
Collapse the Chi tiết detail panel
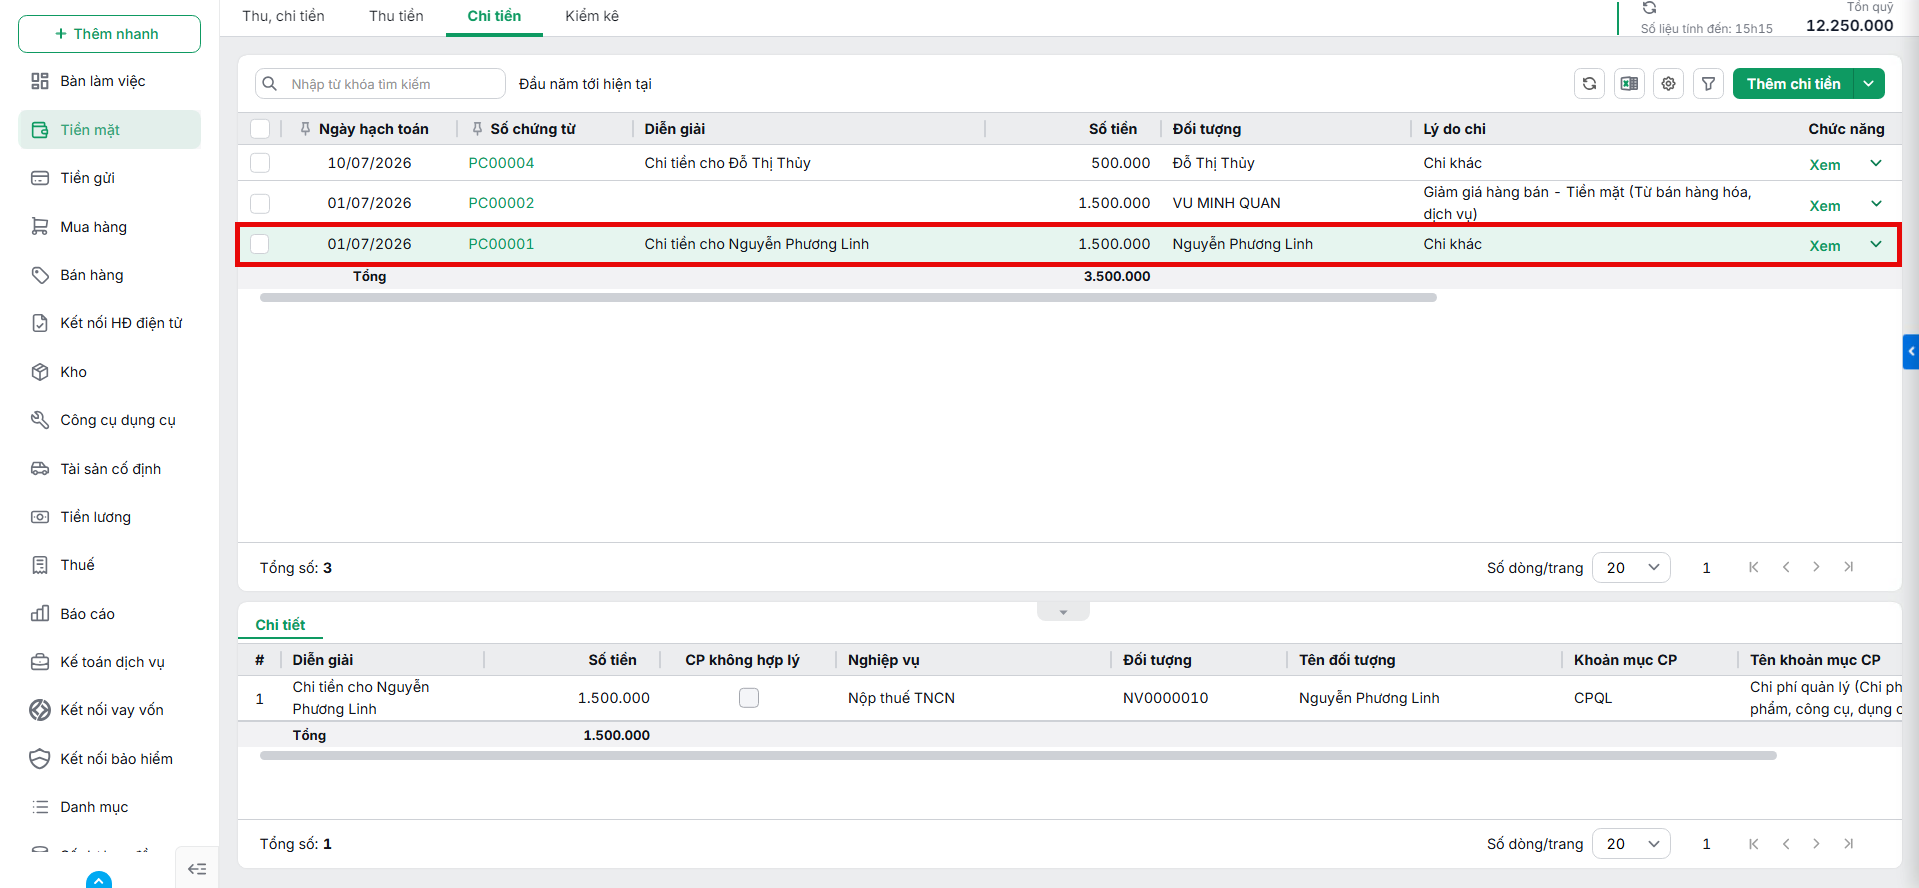click(x=1063, y=612)
